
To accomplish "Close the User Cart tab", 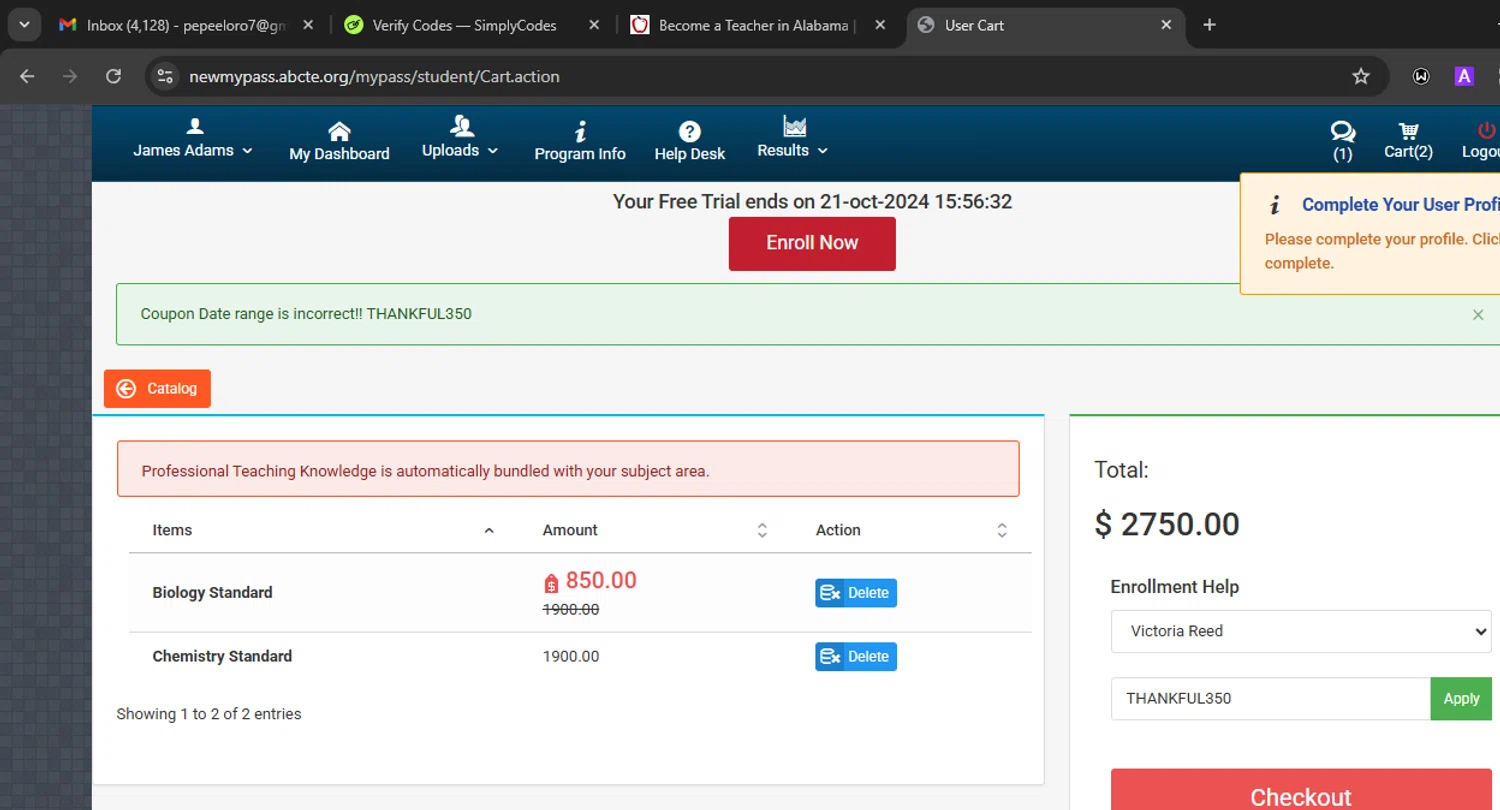I will point(1166,25).
